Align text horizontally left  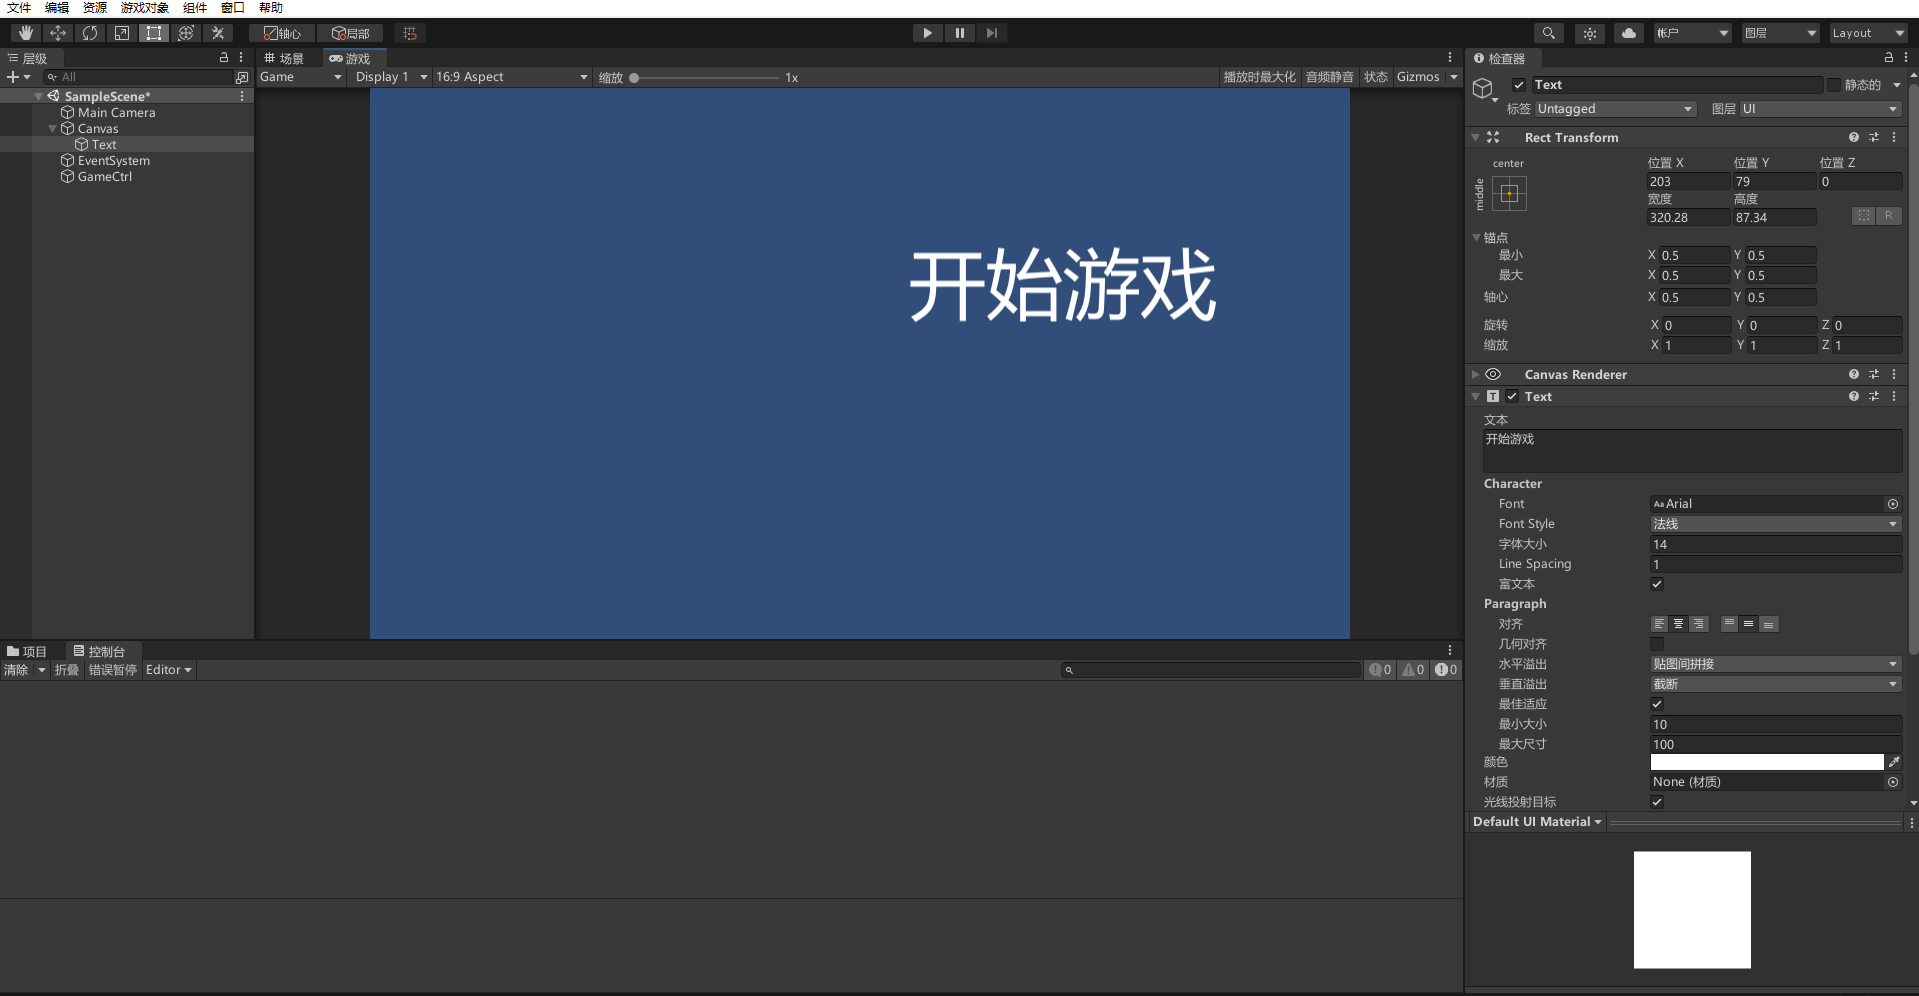(x=1659, y=624)
